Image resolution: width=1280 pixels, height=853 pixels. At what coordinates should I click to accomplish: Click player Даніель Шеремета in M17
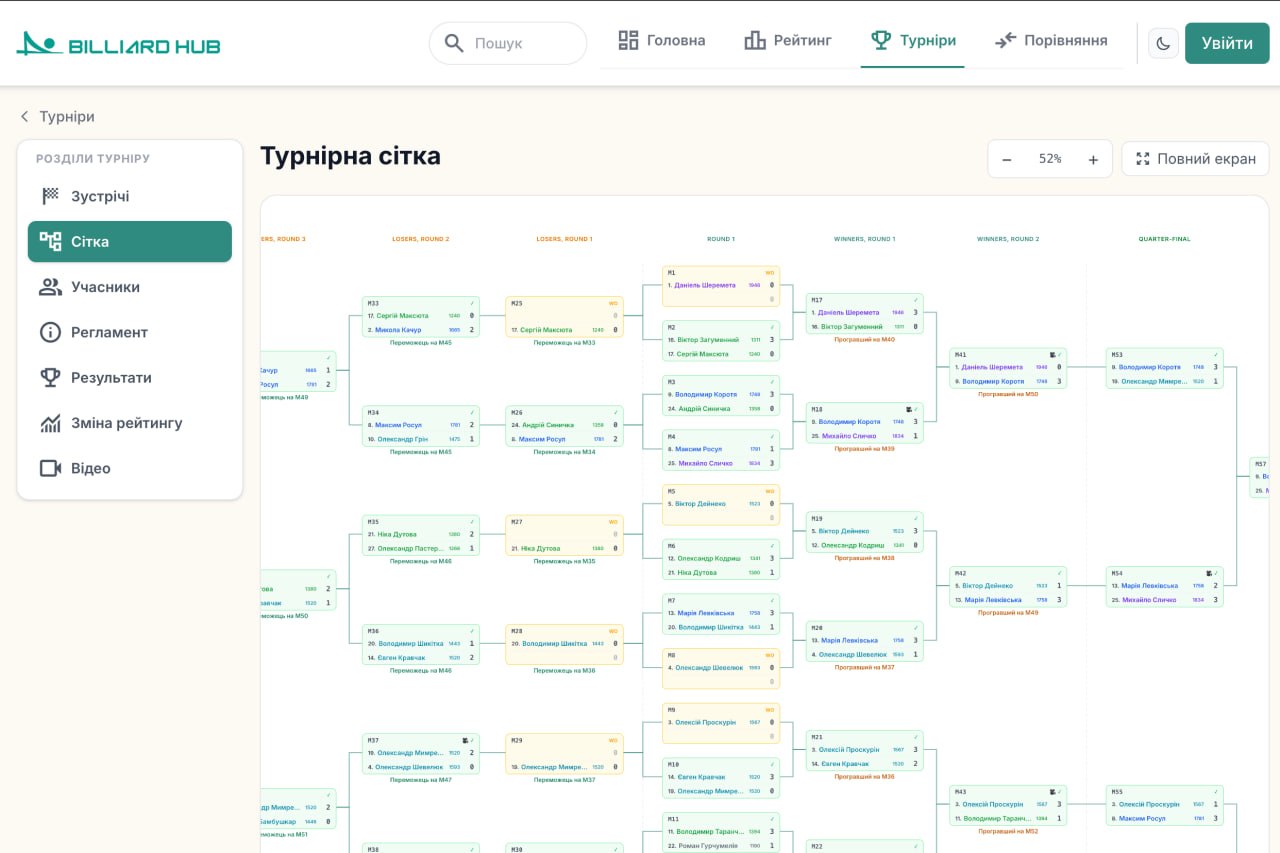point(850,313)
